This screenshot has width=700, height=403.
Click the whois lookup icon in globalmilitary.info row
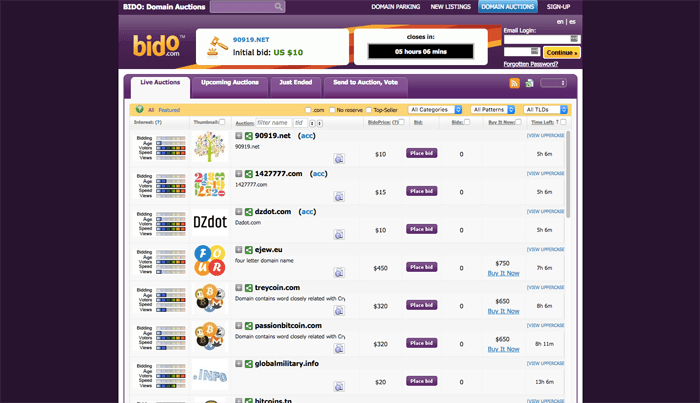(339, 386)
